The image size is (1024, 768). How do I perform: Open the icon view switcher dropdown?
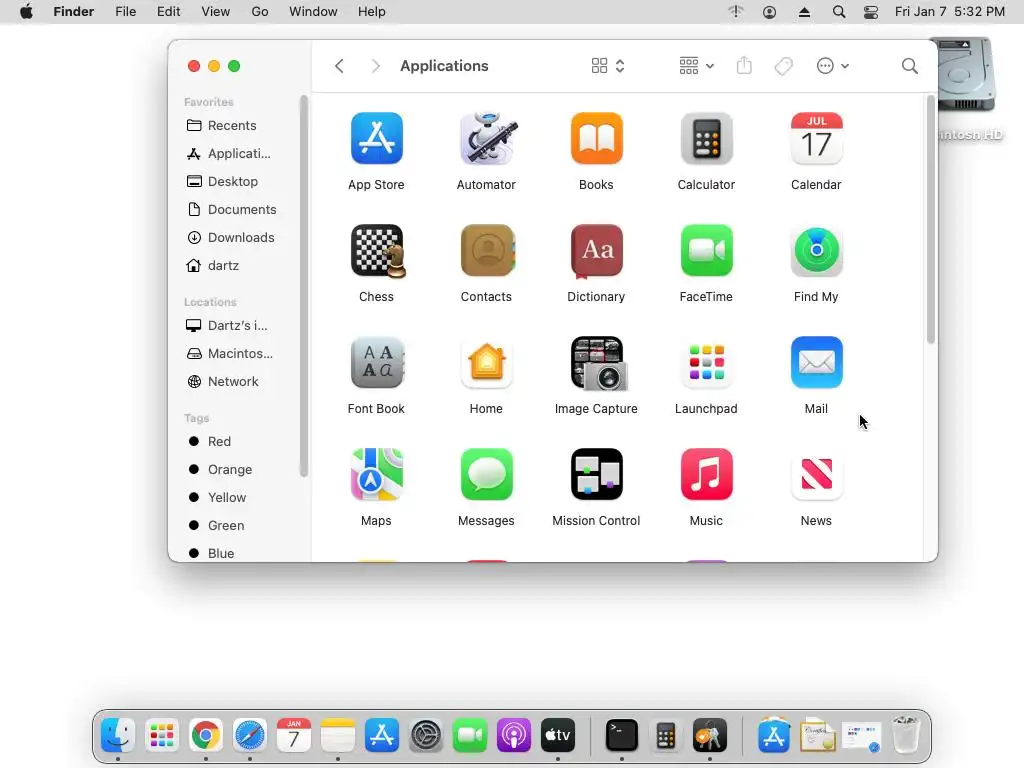608,66
